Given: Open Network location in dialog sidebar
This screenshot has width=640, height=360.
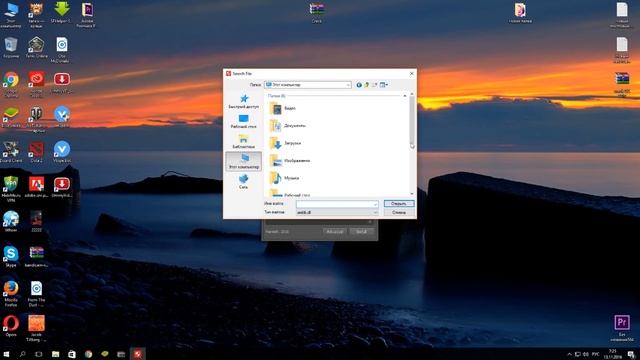Looking at the screenshot, I should [x=244, y=181].
